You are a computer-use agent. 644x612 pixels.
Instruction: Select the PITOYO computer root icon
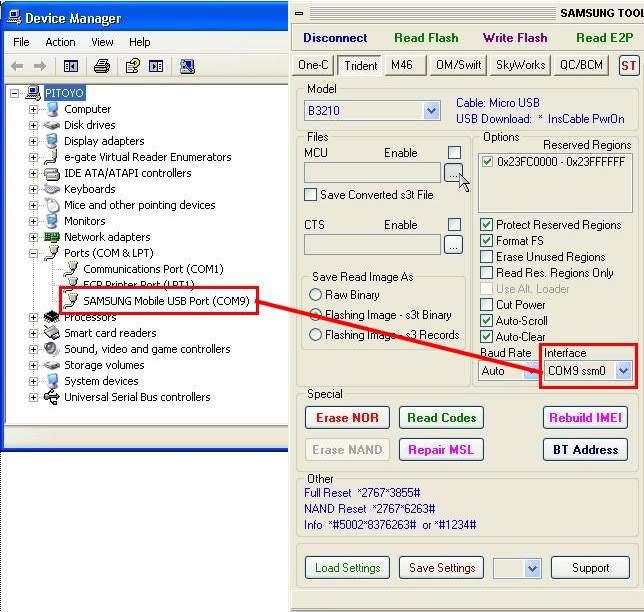coord(33,93)
